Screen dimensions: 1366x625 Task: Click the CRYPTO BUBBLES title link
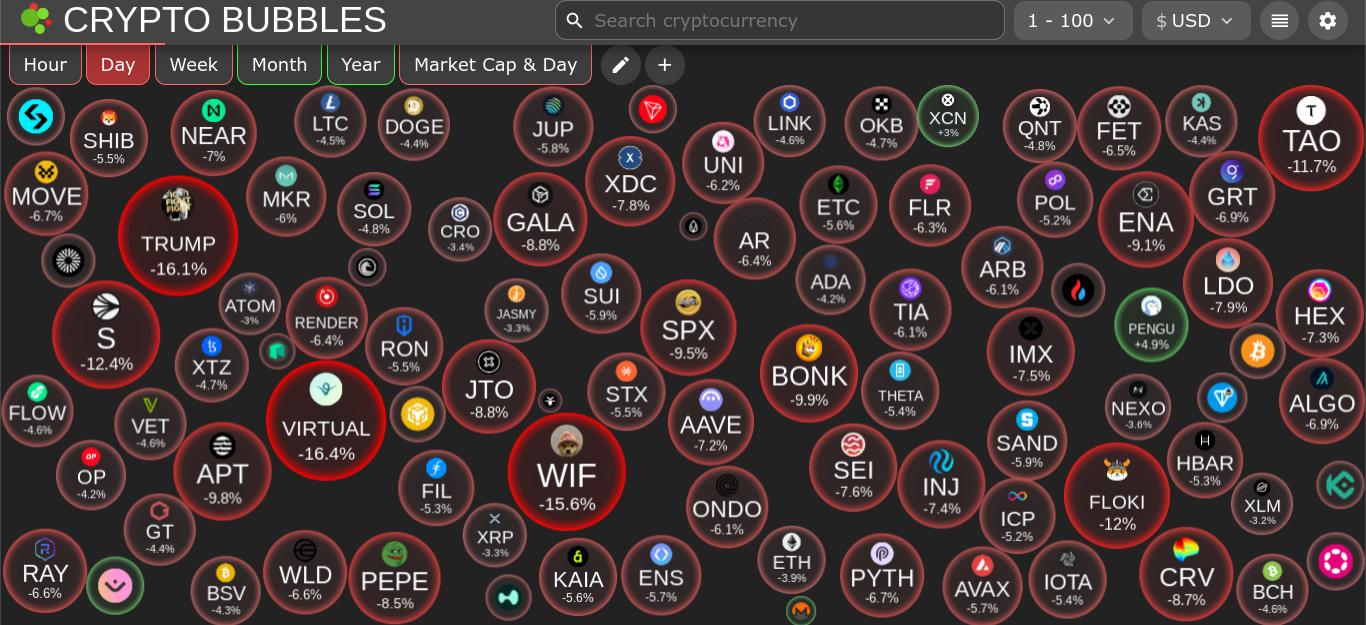click(x=225, y=20)
